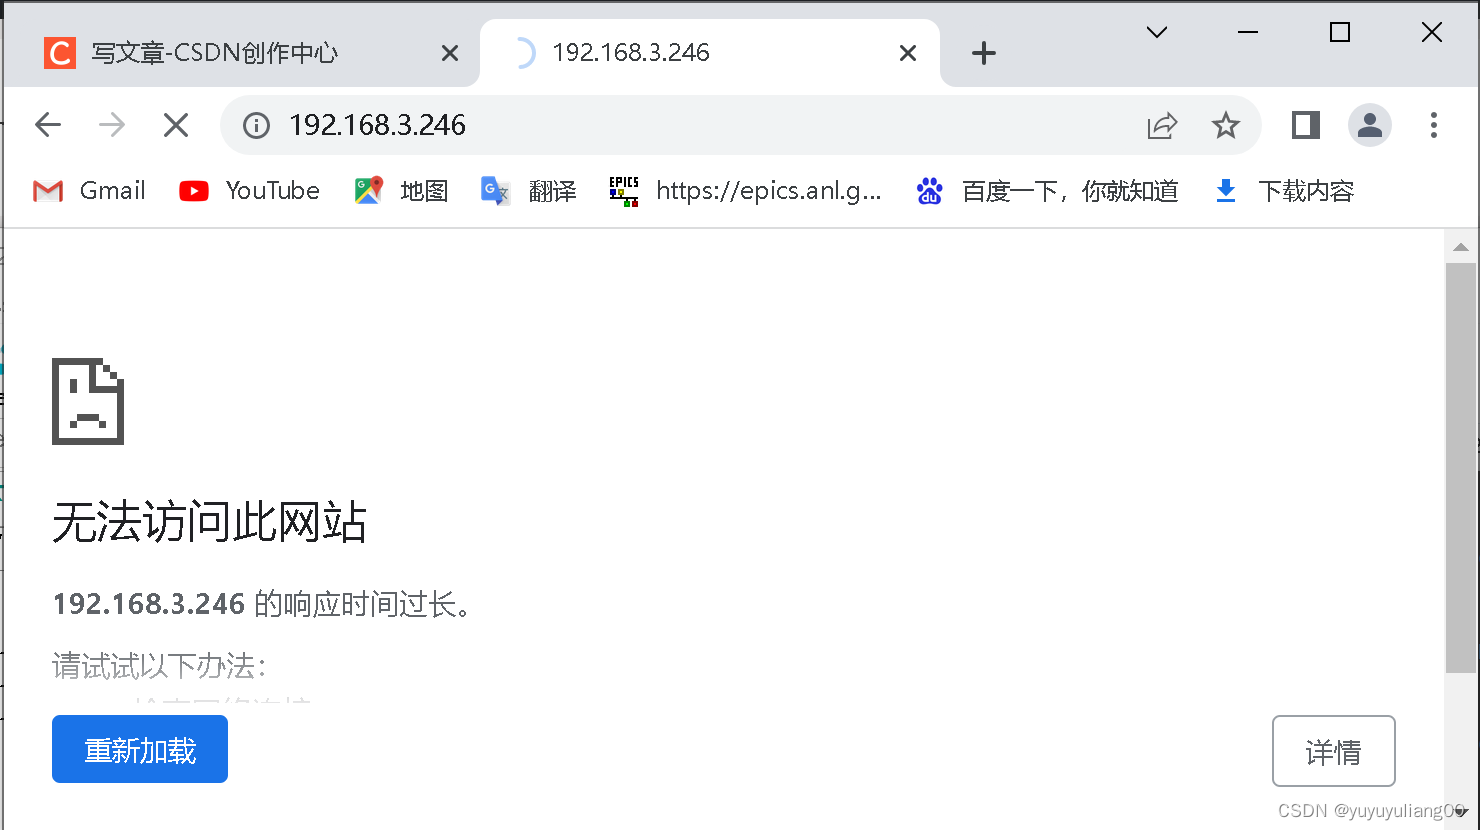This screenshot has width=1480, height=830.
Task: Bookmark this page with the star icon
Action: click(x=1225, y=125)
